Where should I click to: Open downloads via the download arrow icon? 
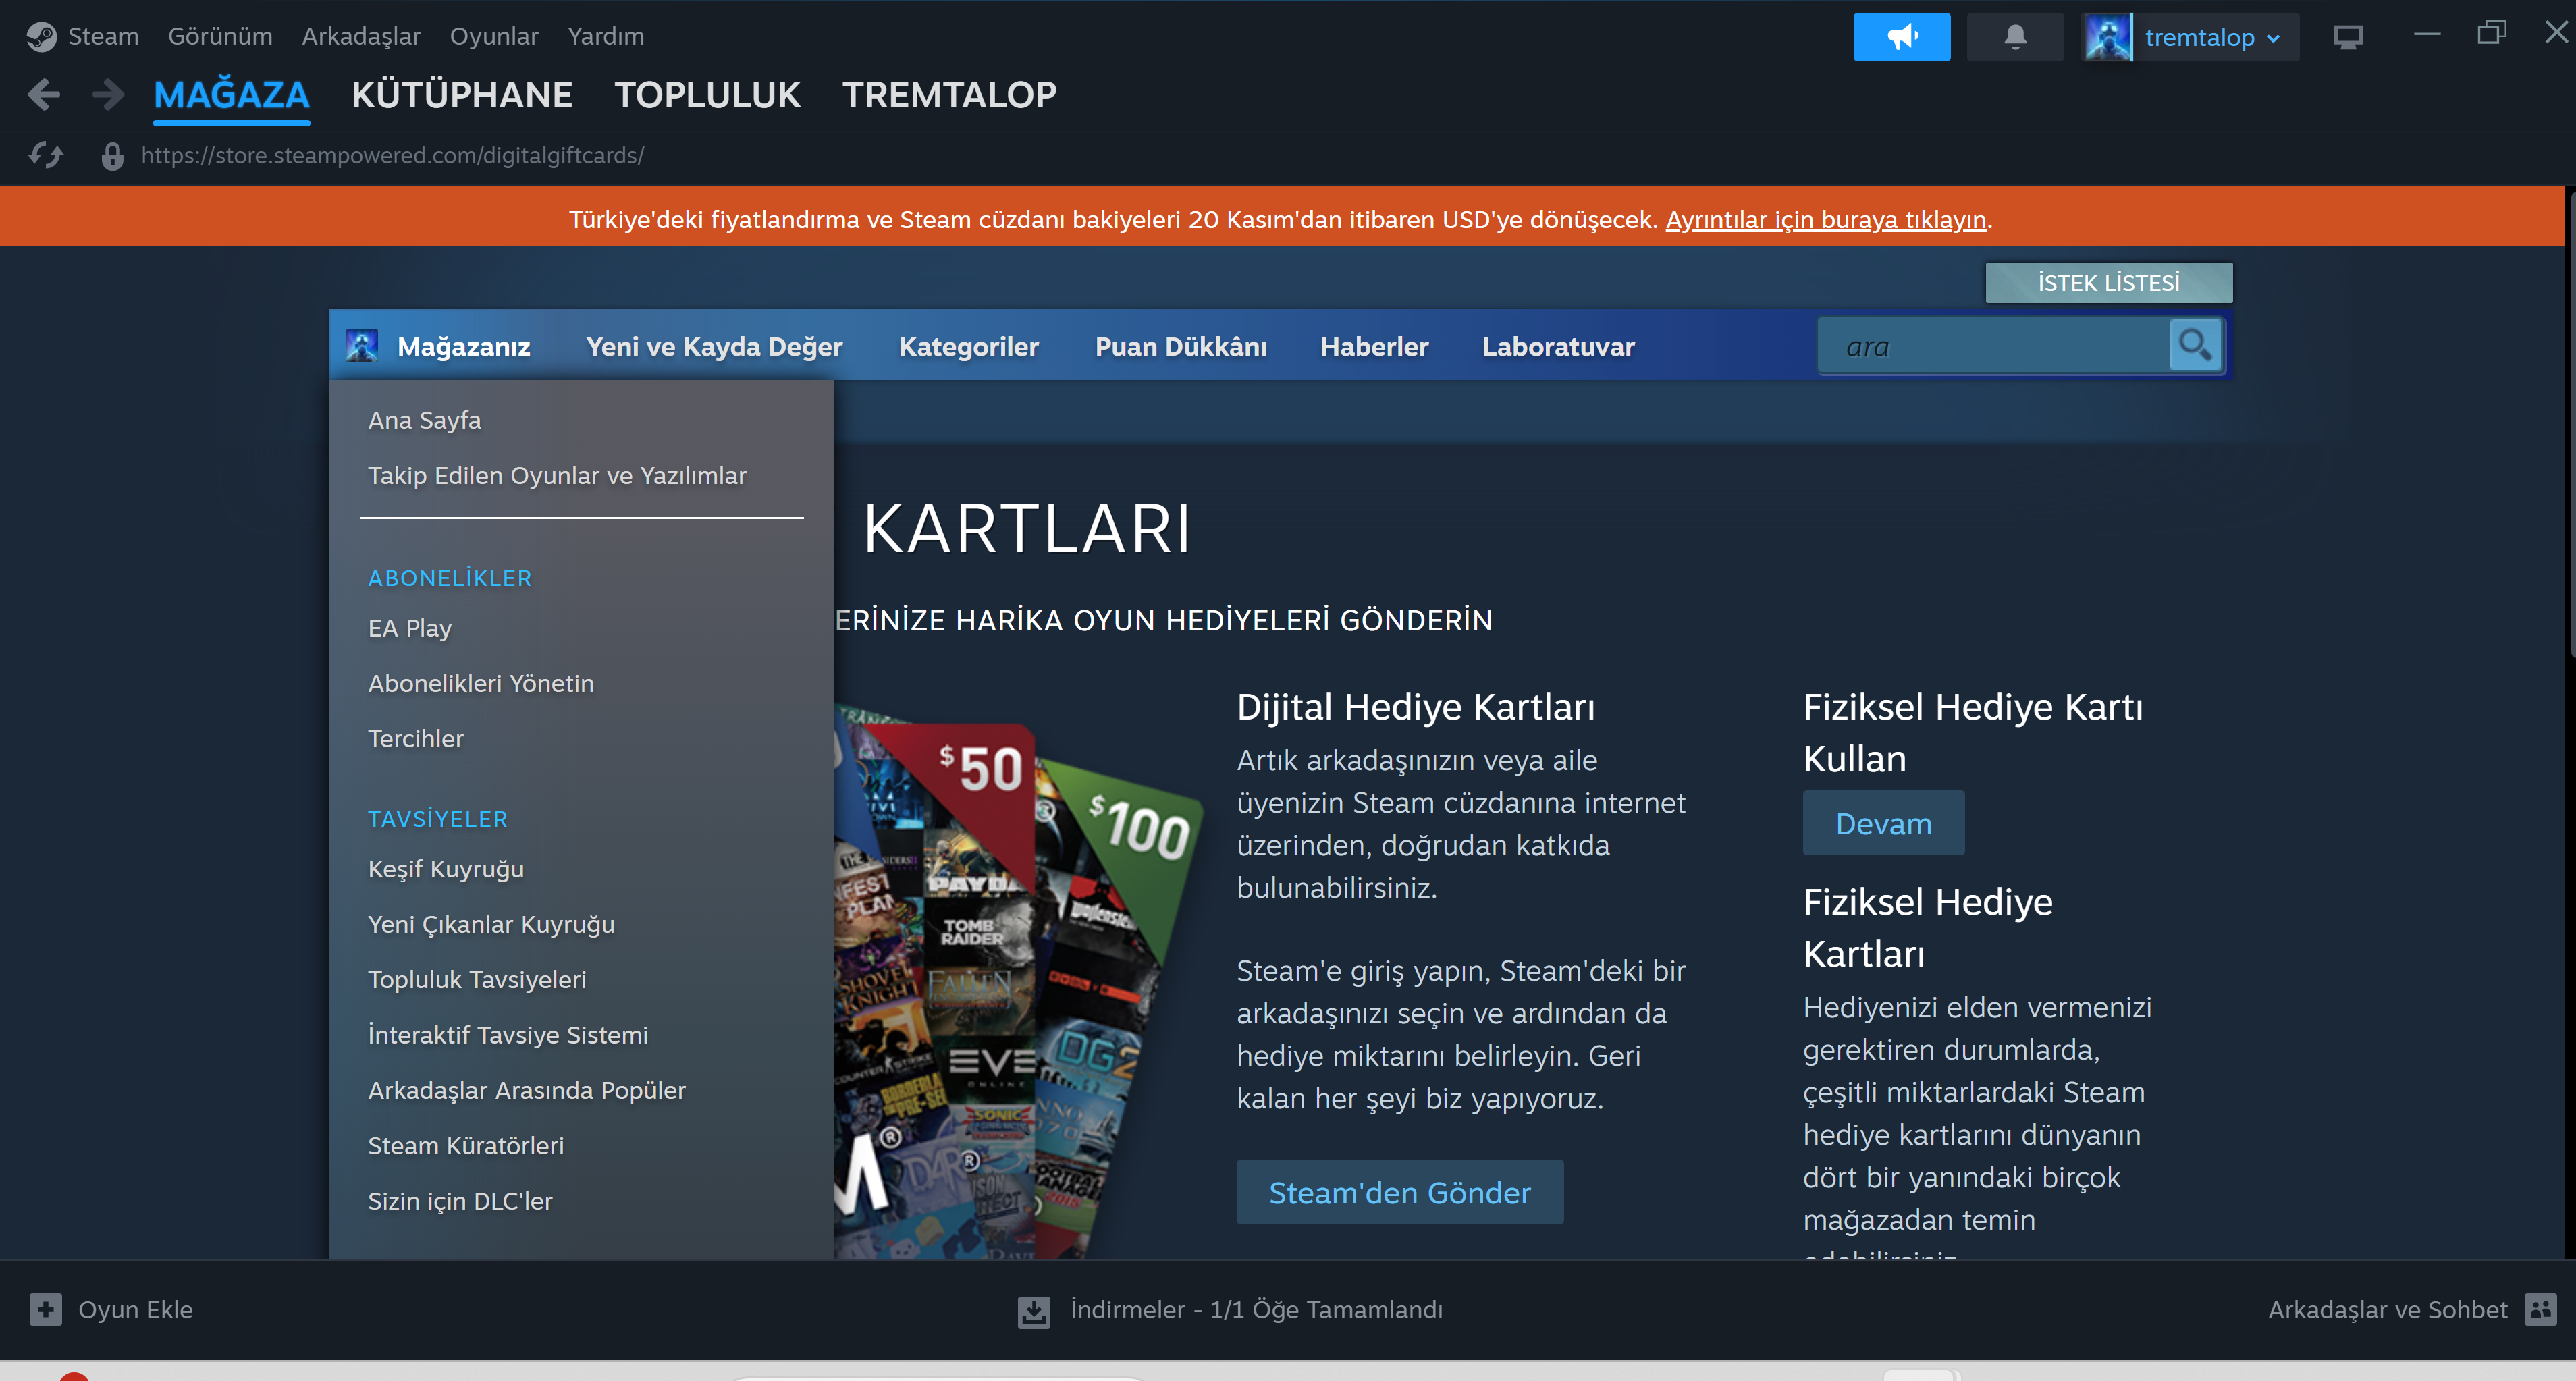coord(1034,1311)
